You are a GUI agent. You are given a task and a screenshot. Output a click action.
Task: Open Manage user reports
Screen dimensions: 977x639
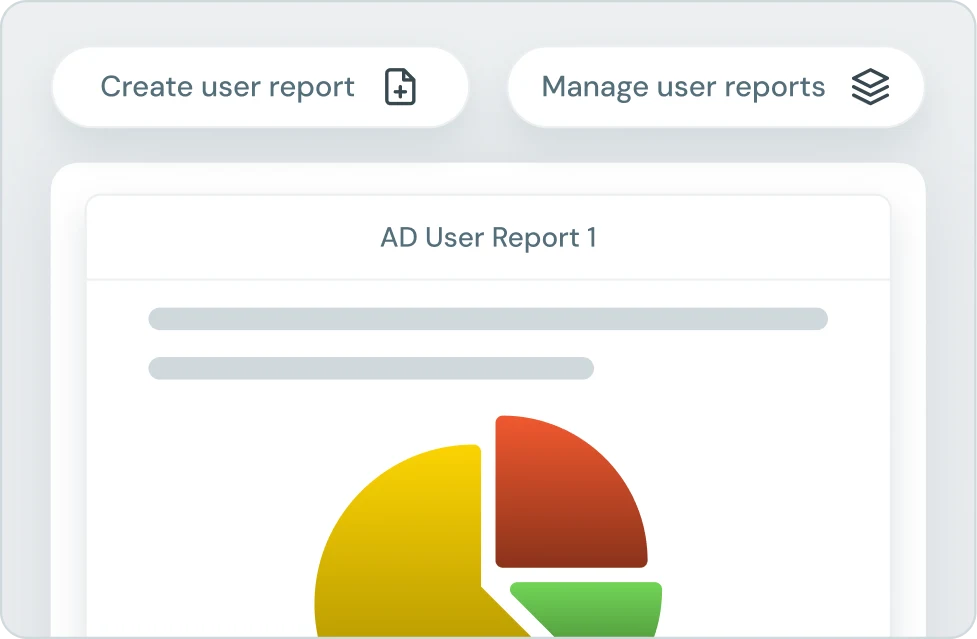click(715, 87)
